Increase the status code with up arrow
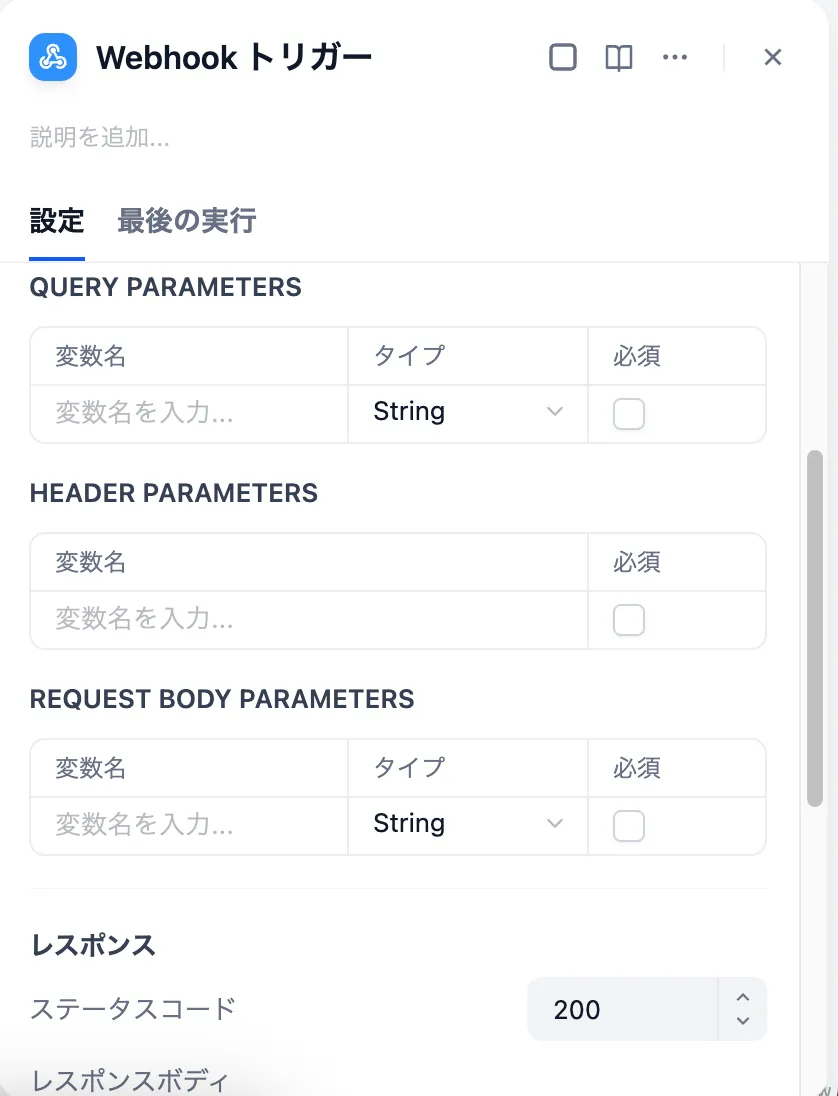The height and width of the screenshot is (1096, 838). pyautogui.click(x=743, y=997)
